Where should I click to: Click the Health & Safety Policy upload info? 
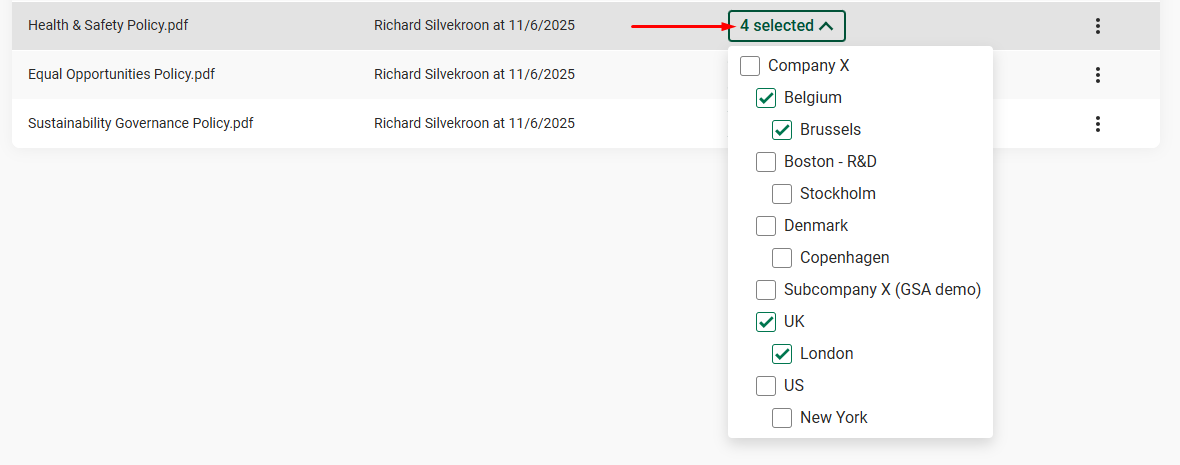(x=474, y=26)
